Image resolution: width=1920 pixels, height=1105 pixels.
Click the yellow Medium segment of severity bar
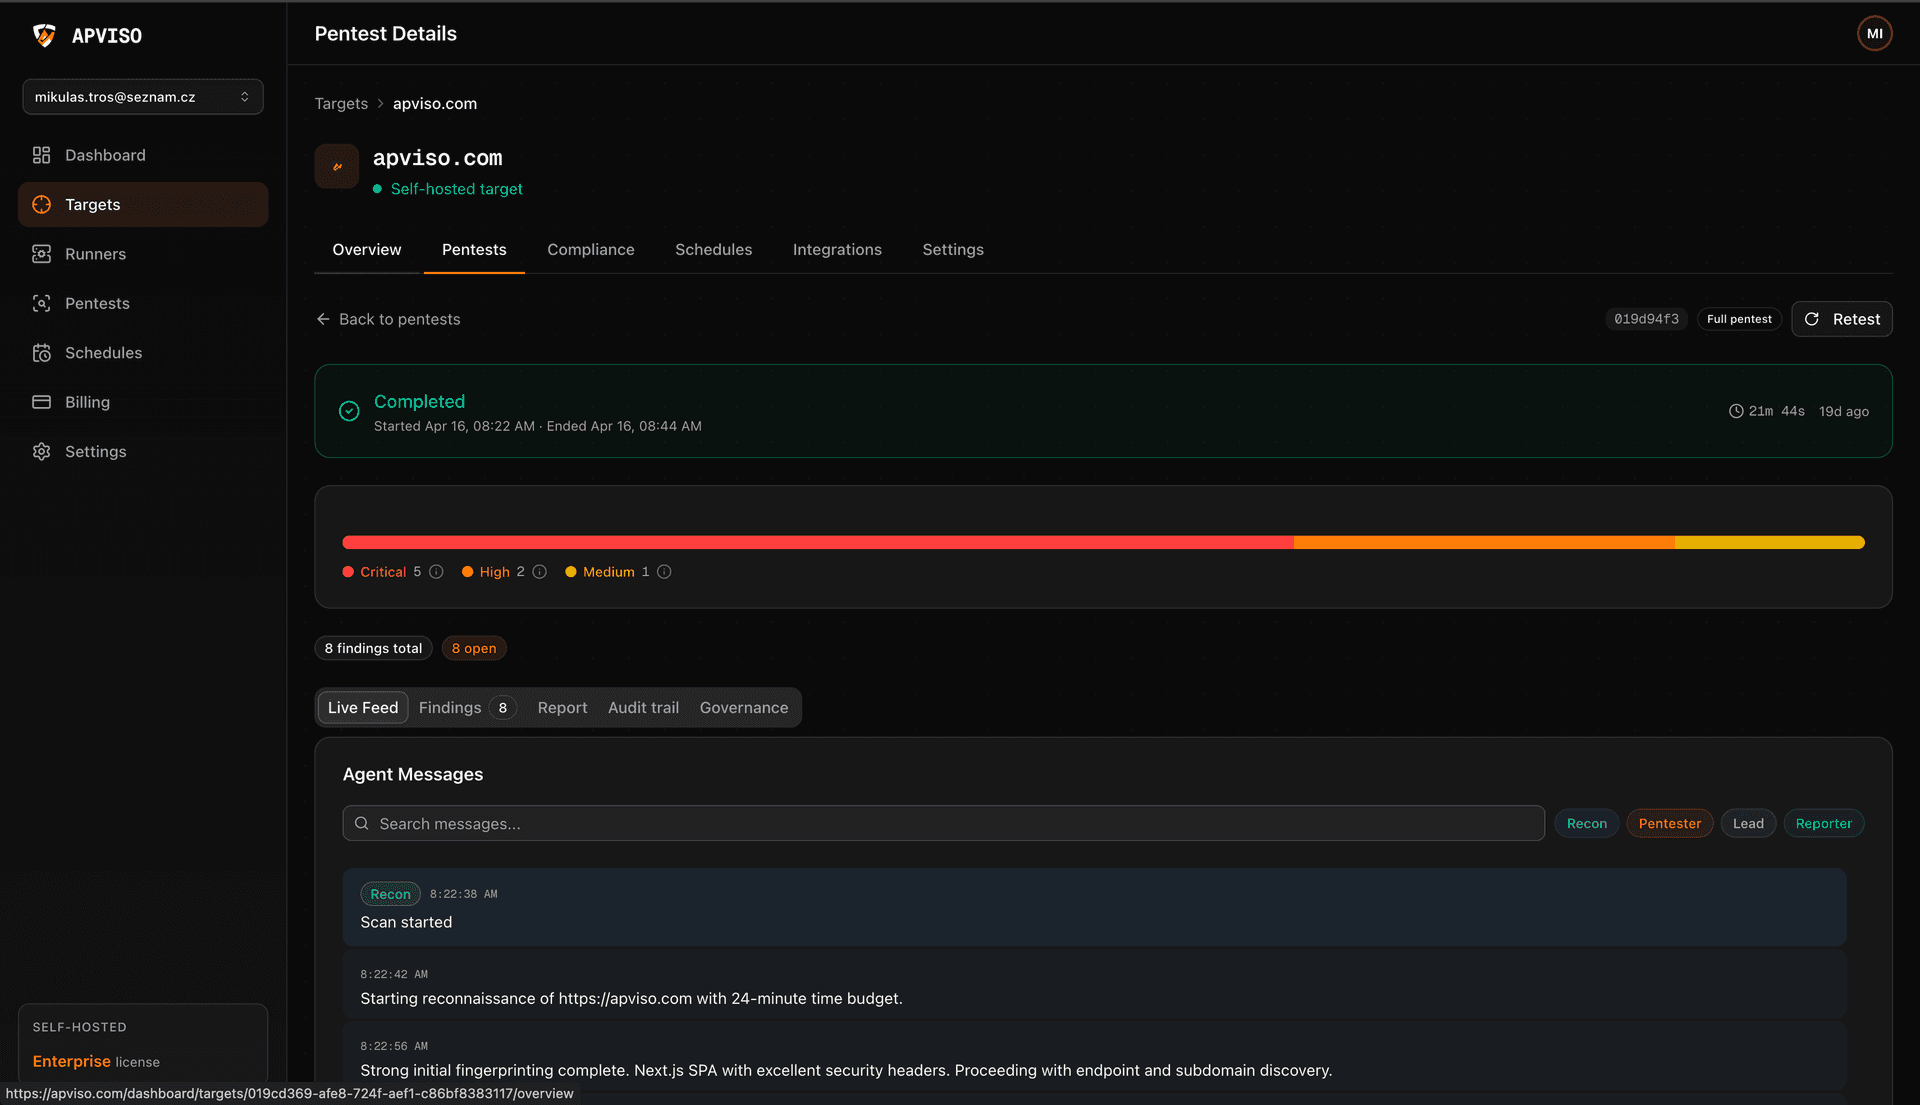click(x=1770, y=543)
